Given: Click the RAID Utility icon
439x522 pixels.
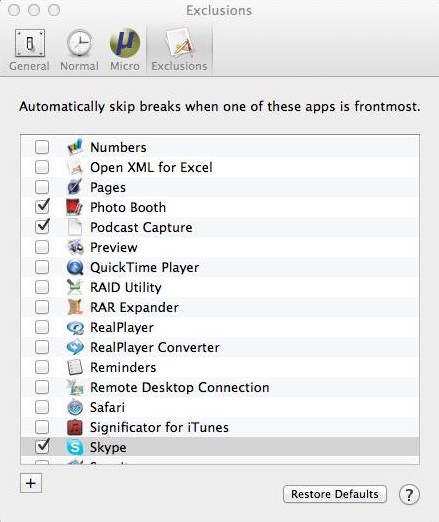Looking at the screenshot, I should click(x=75, y=287).
